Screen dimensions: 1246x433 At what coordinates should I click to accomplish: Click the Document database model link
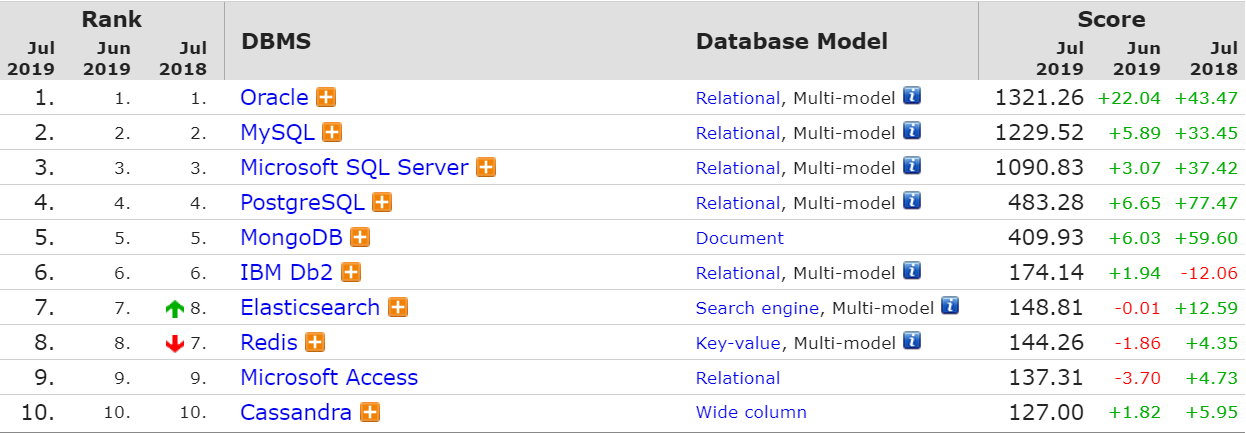tap(740, 238)
